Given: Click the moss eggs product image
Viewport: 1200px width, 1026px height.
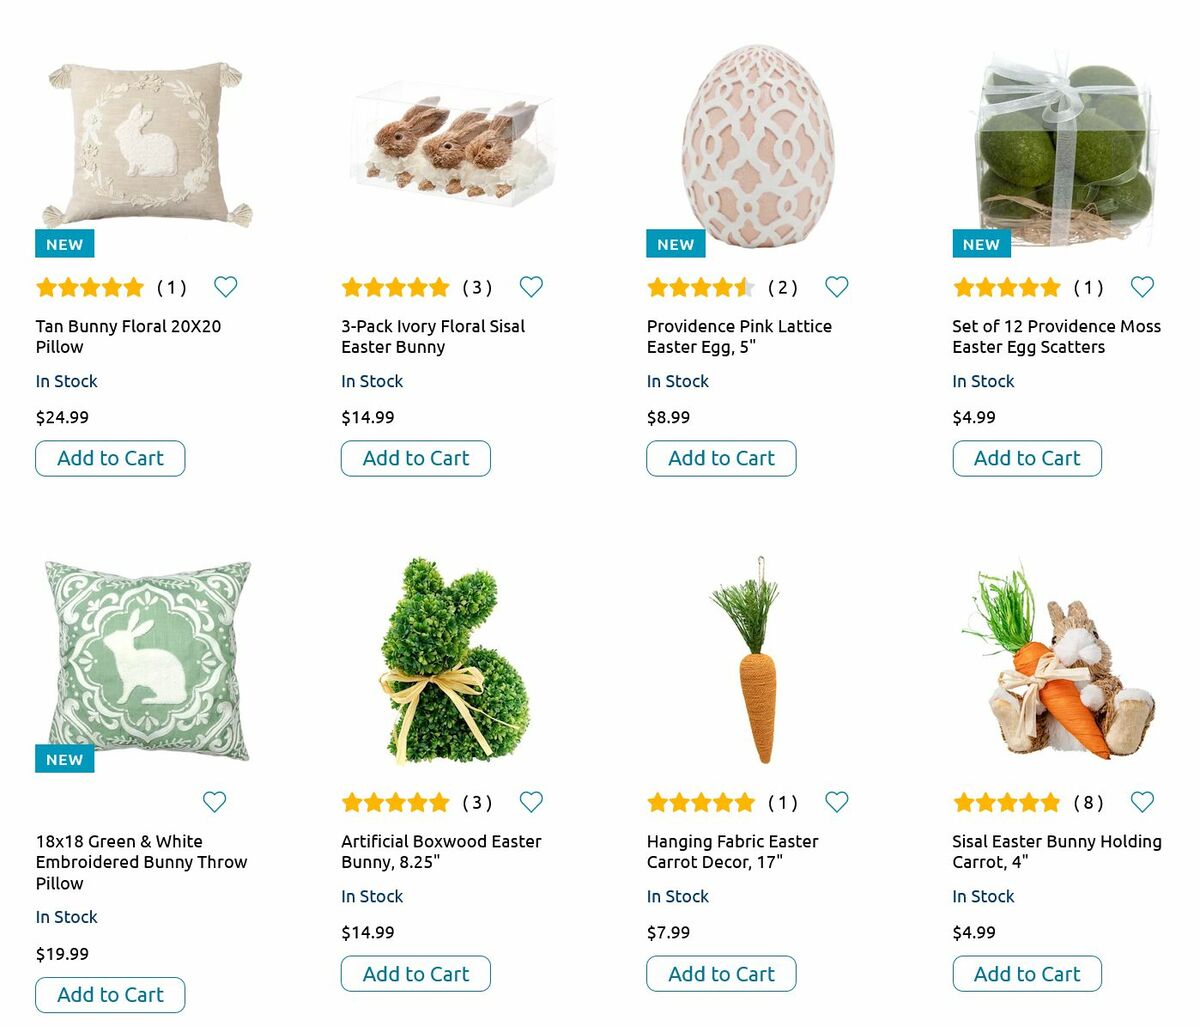Looking at the screenshot, I should 1066,150.
